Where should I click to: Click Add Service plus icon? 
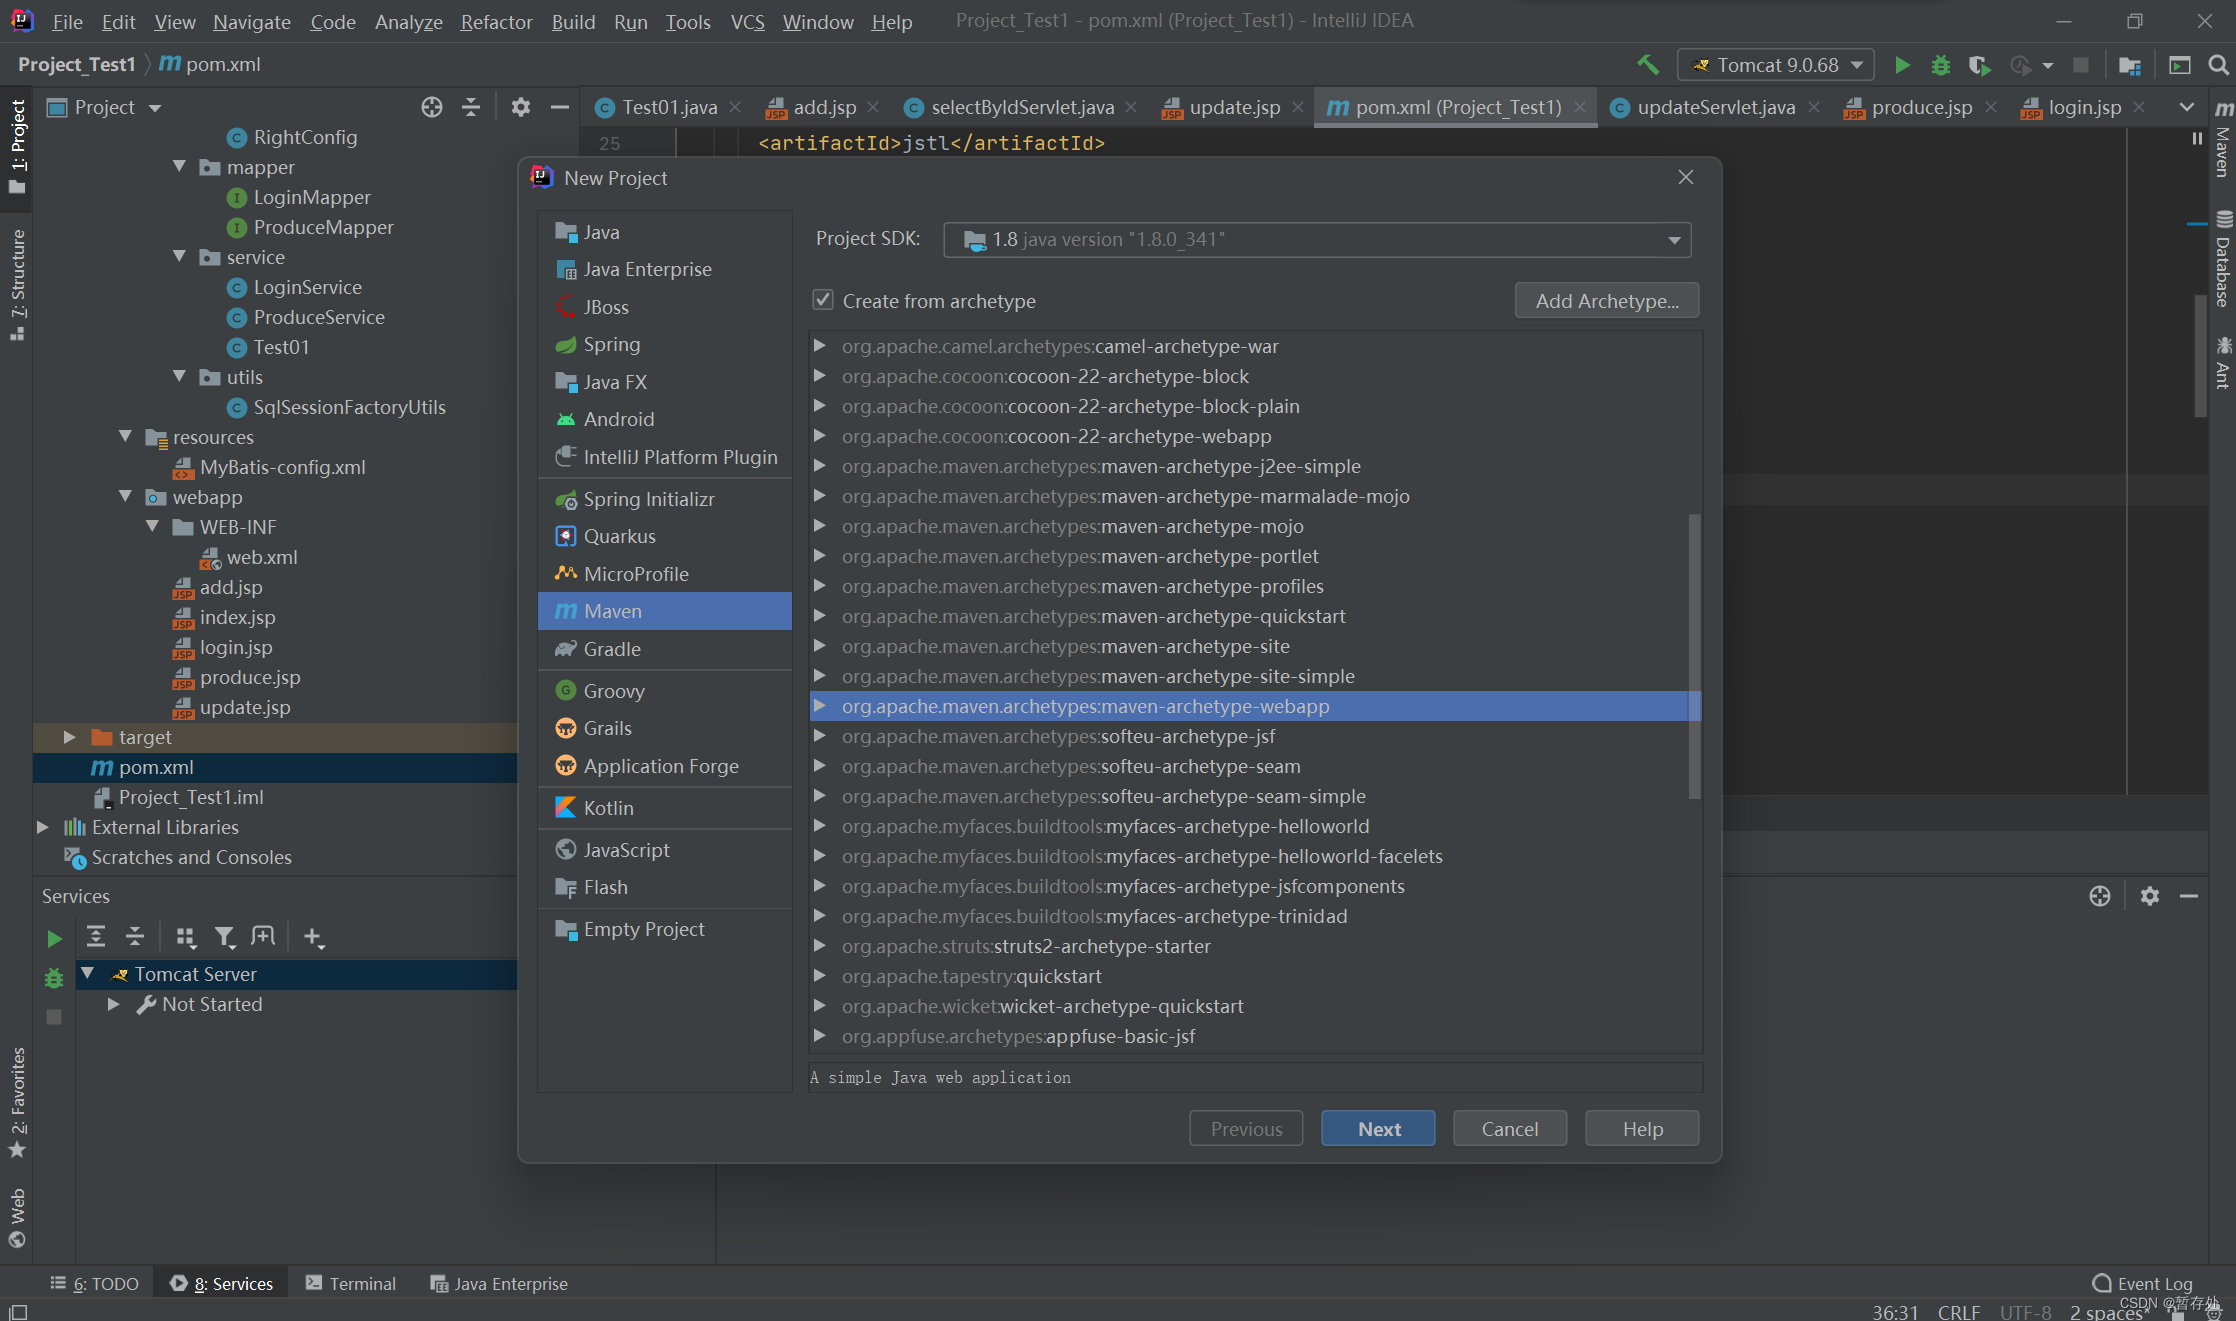tap(313, 937)
